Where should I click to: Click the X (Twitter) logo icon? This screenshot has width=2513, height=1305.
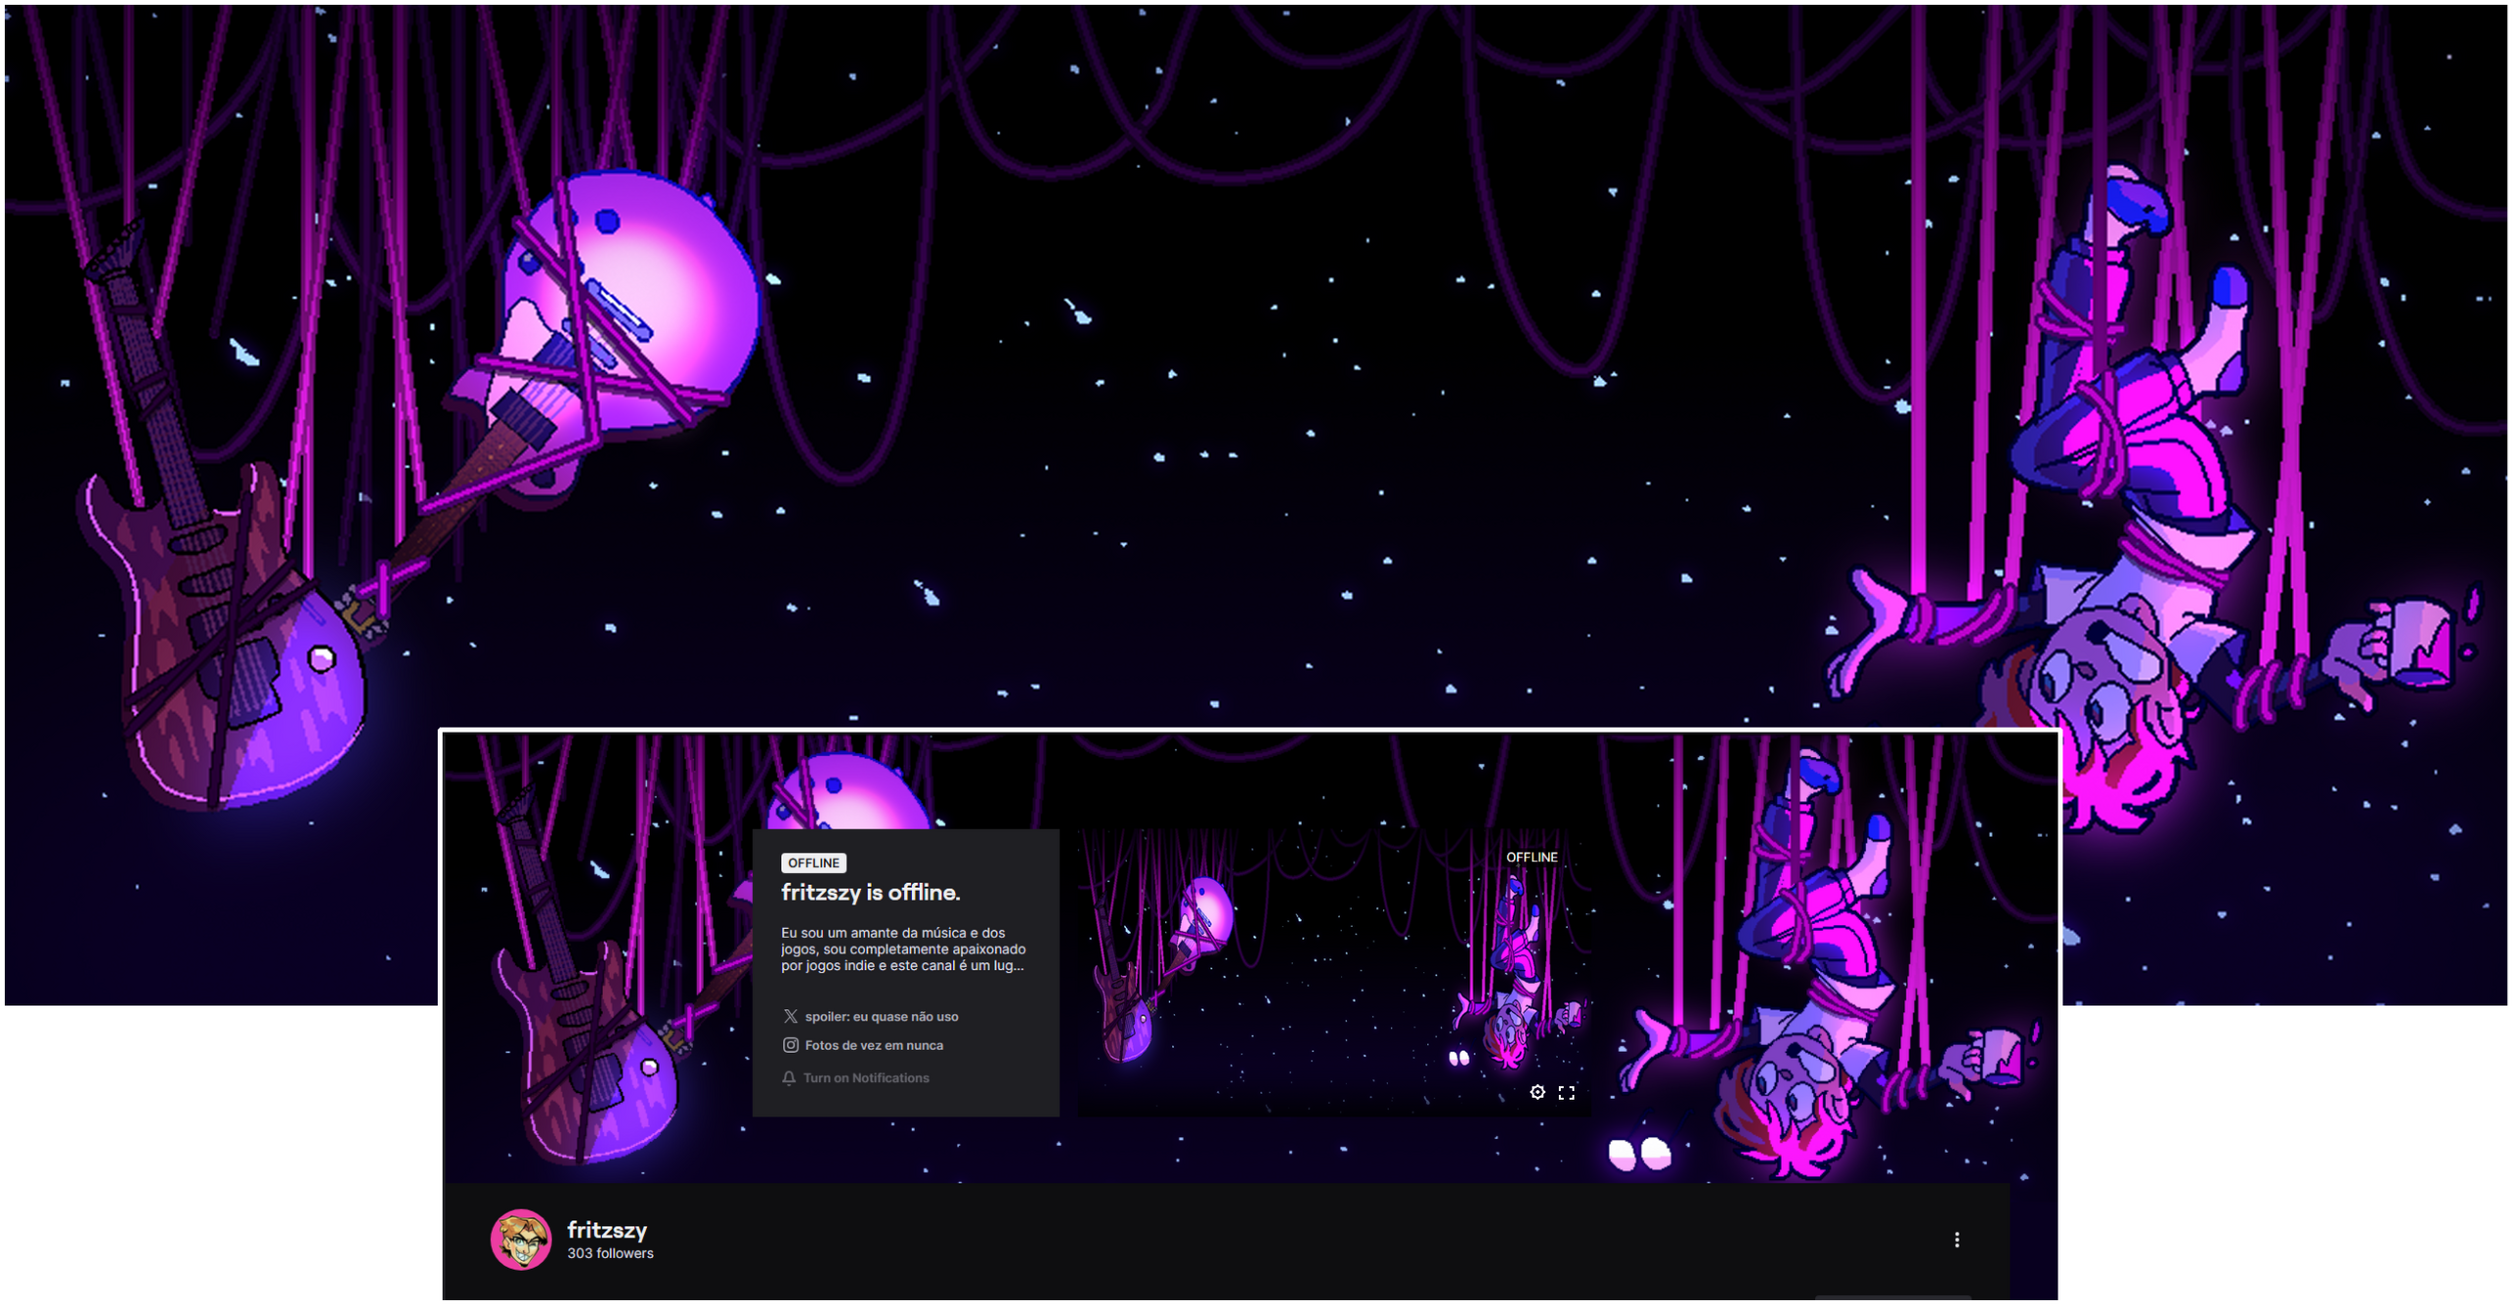pos(790,1016)
